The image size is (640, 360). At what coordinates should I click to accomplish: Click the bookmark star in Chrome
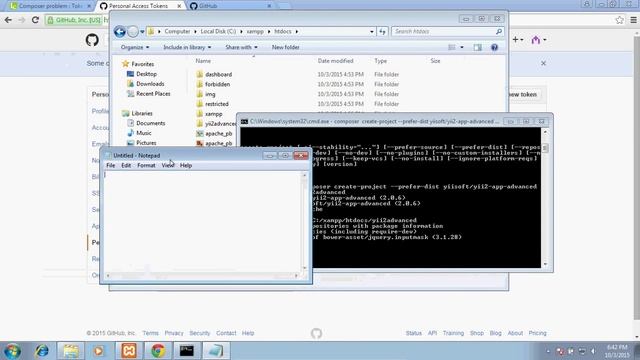click(x=619, y=20)
